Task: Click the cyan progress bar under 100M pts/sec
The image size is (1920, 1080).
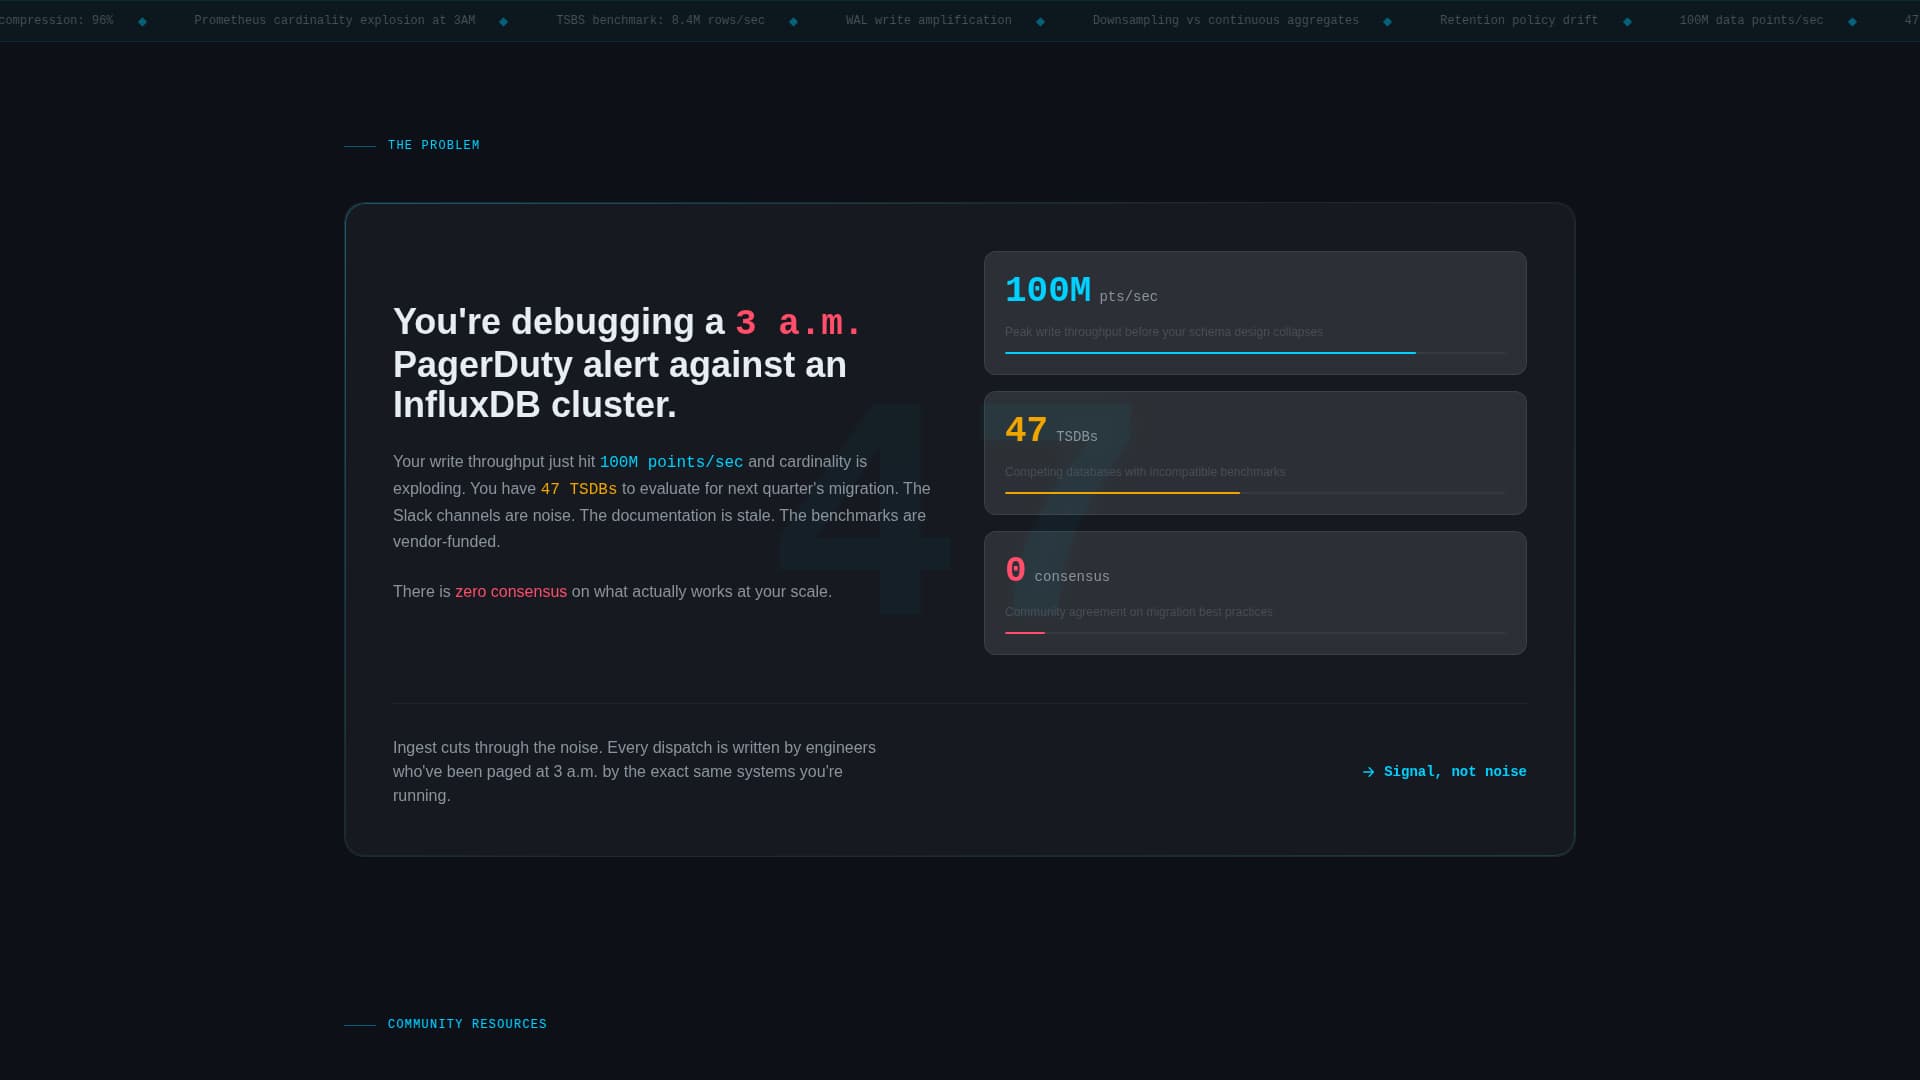Action: [1210, 353]
